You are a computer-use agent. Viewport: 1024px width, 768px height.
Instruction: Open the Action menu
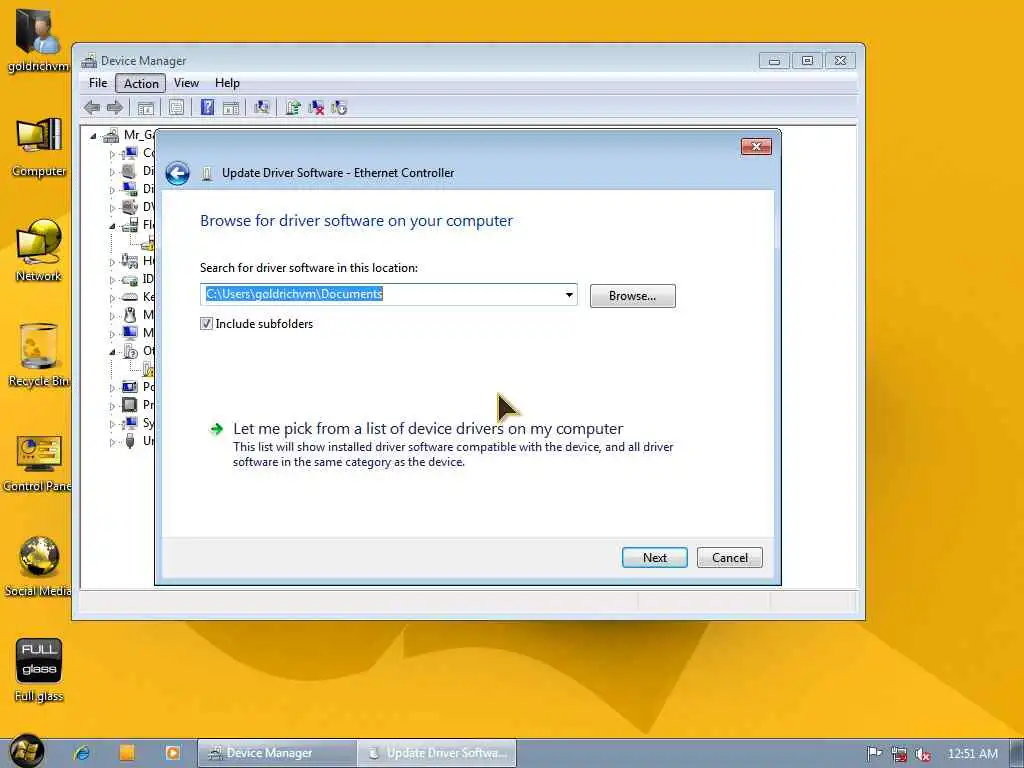[x=141, y=83]
